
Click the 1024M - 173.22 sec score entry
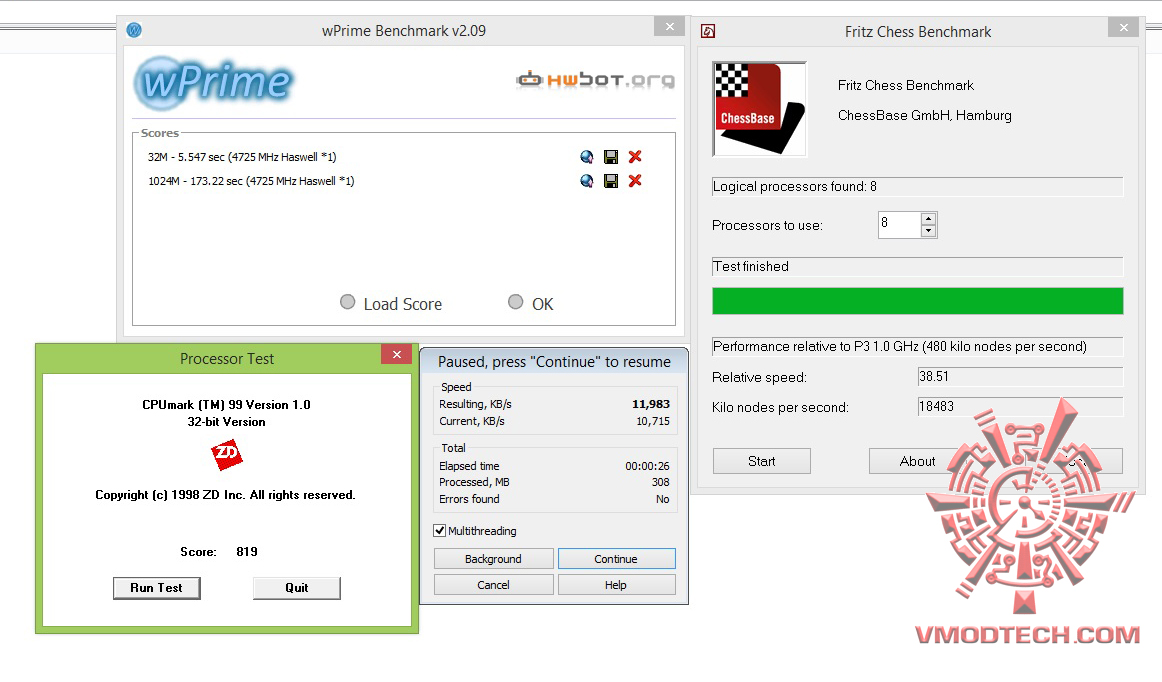click(x=251, y=181)
